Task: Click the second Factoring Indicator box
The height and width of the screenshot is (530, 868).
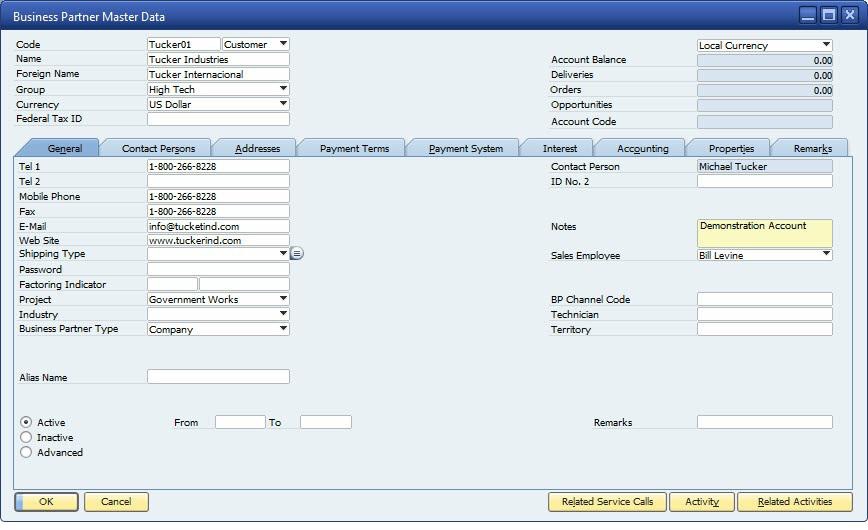Action: pos(244,284)
